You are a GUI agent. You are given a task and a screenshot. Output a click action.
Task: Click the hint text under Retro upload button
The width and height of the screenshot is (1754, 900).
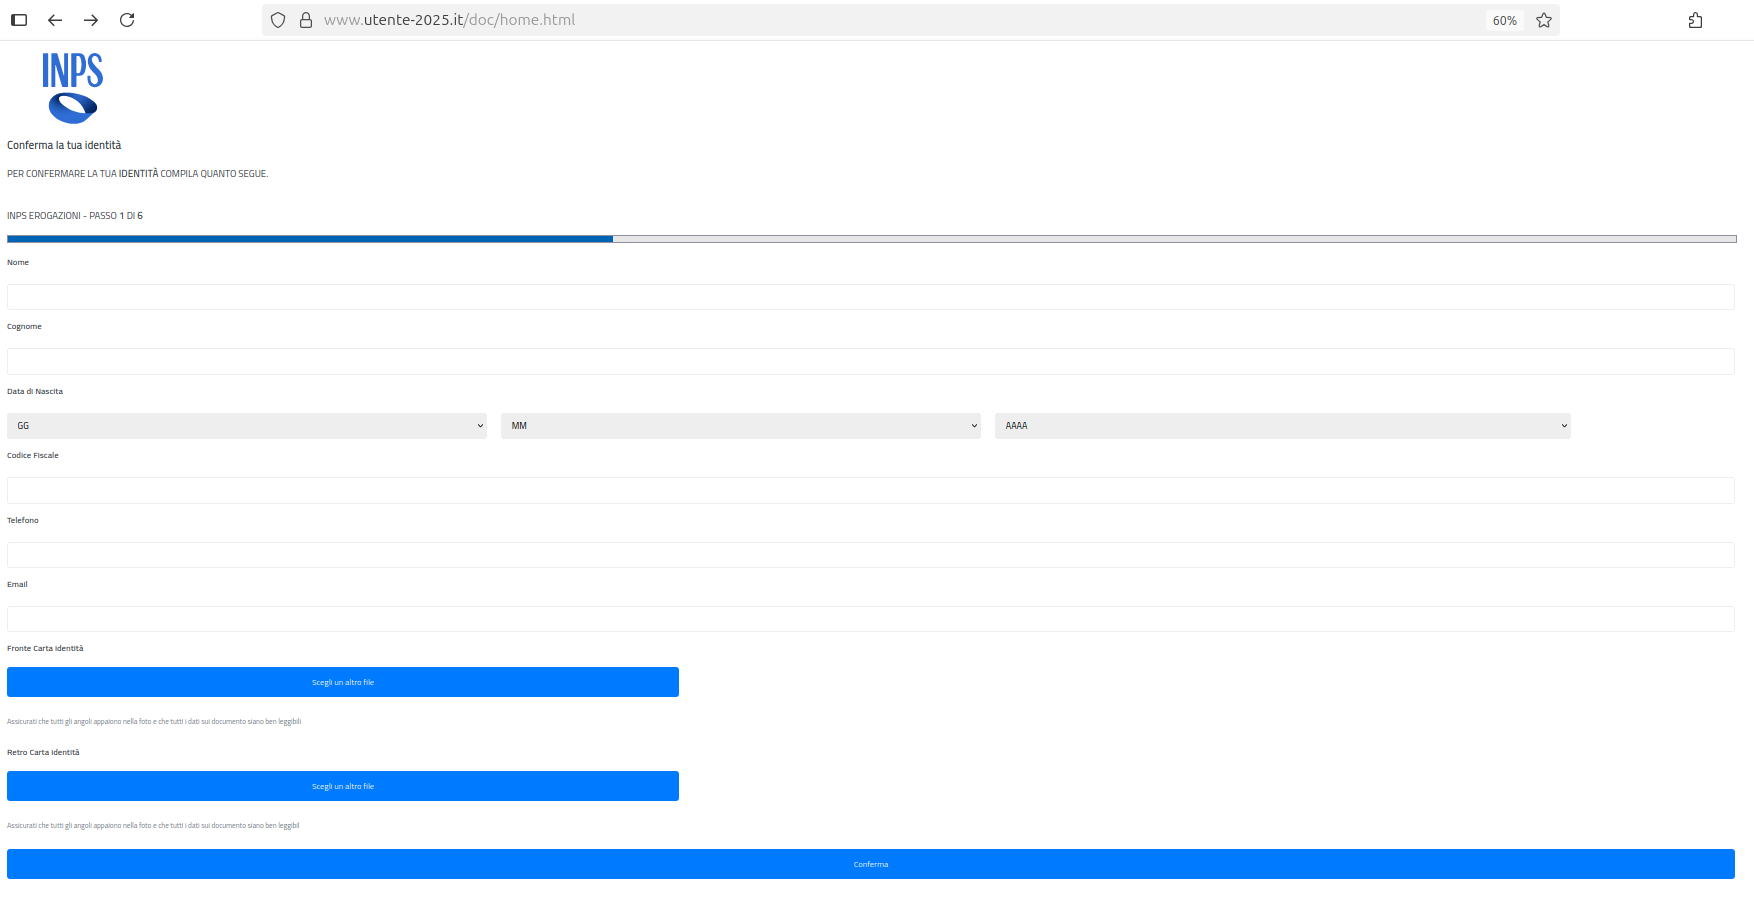coord(153,825)
